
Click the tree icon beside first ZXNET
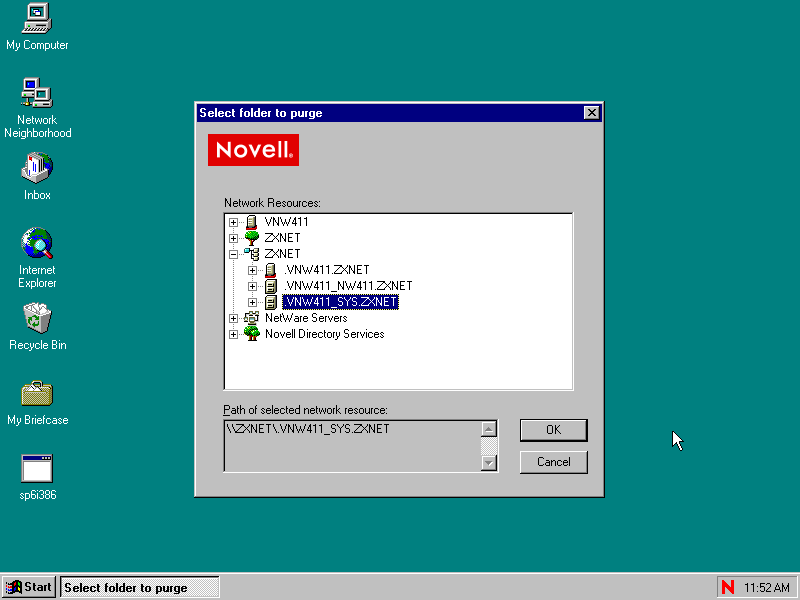(x=252, y=238)
